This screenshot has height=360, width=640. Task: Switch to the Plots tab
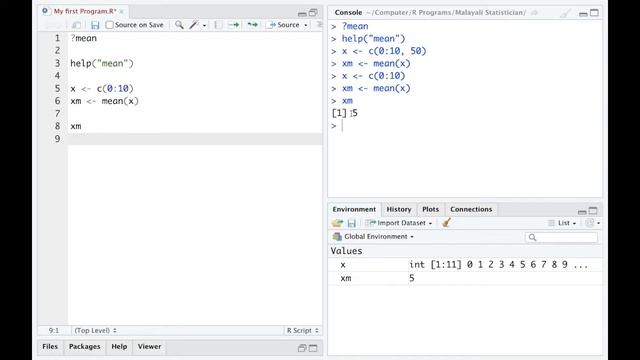click(430, 209)
